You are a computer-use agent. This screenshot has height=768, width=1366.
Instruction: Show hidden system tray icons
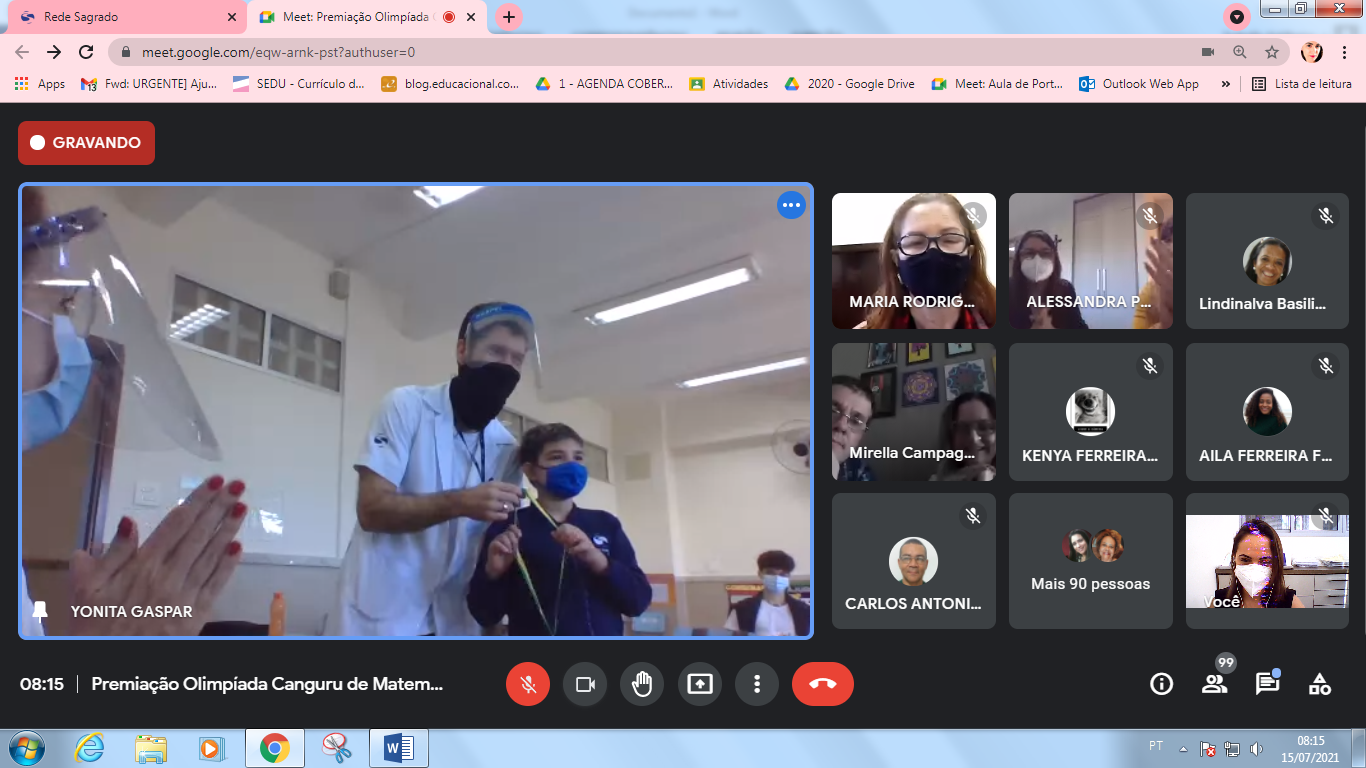tap(1183, 748)
